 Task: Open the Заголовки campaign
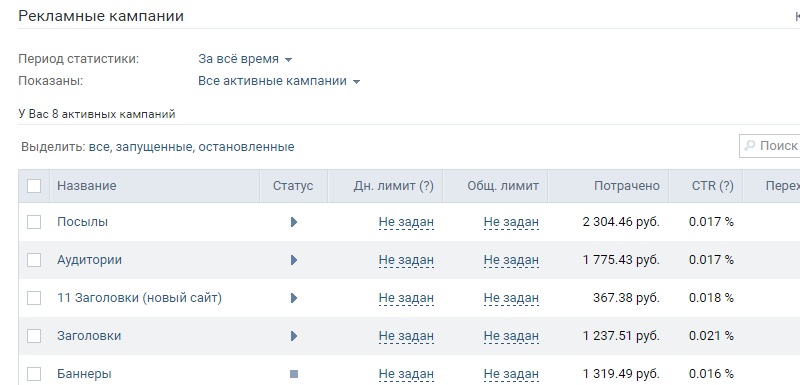click(89, 336)
